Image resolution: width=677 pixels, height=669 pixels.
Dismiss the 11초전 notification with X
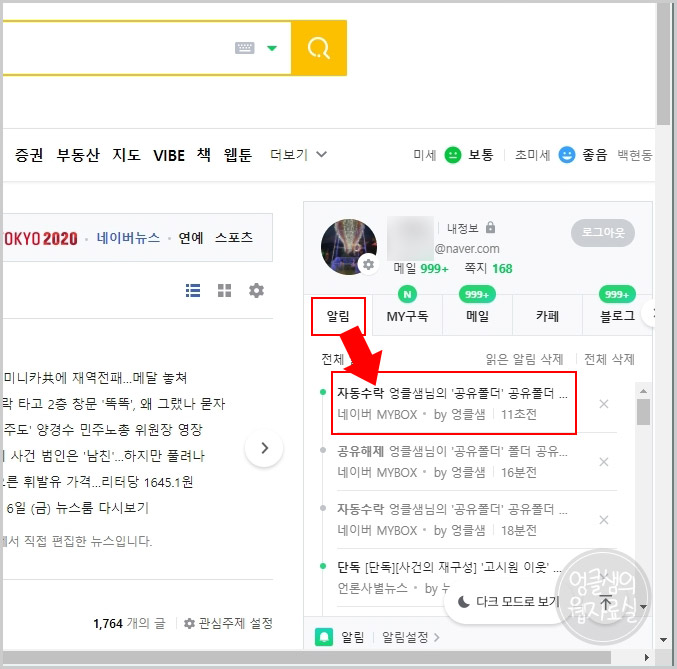coord(604,404)
